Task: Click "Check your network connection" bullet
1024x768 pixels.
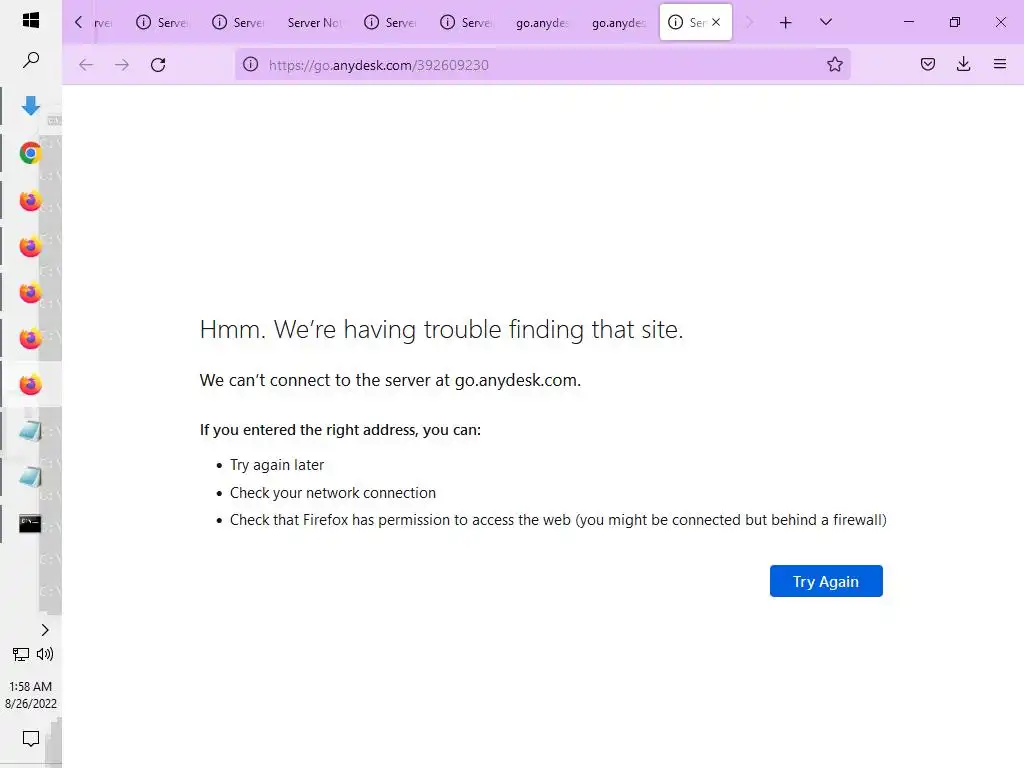Action: coord(332,493)
